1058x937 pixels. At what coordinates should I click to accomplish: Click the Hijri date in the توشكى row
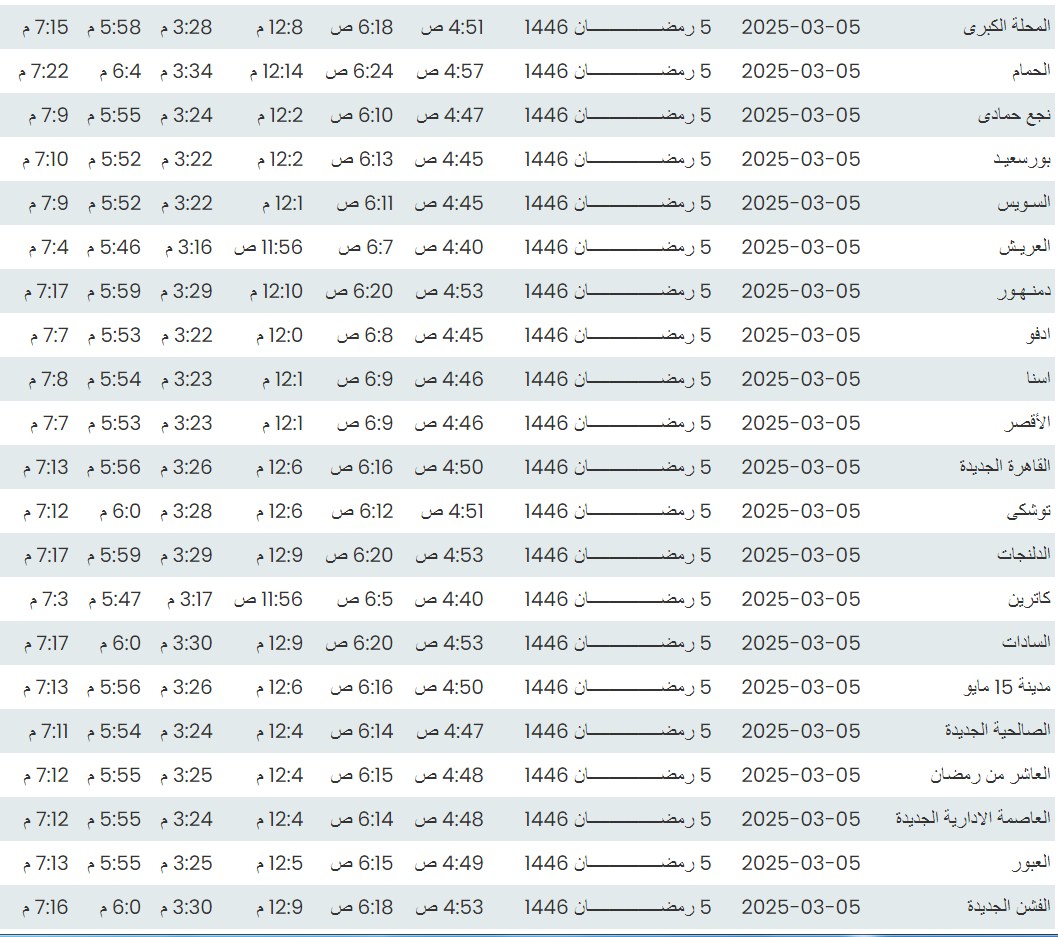tap(617, 512)
